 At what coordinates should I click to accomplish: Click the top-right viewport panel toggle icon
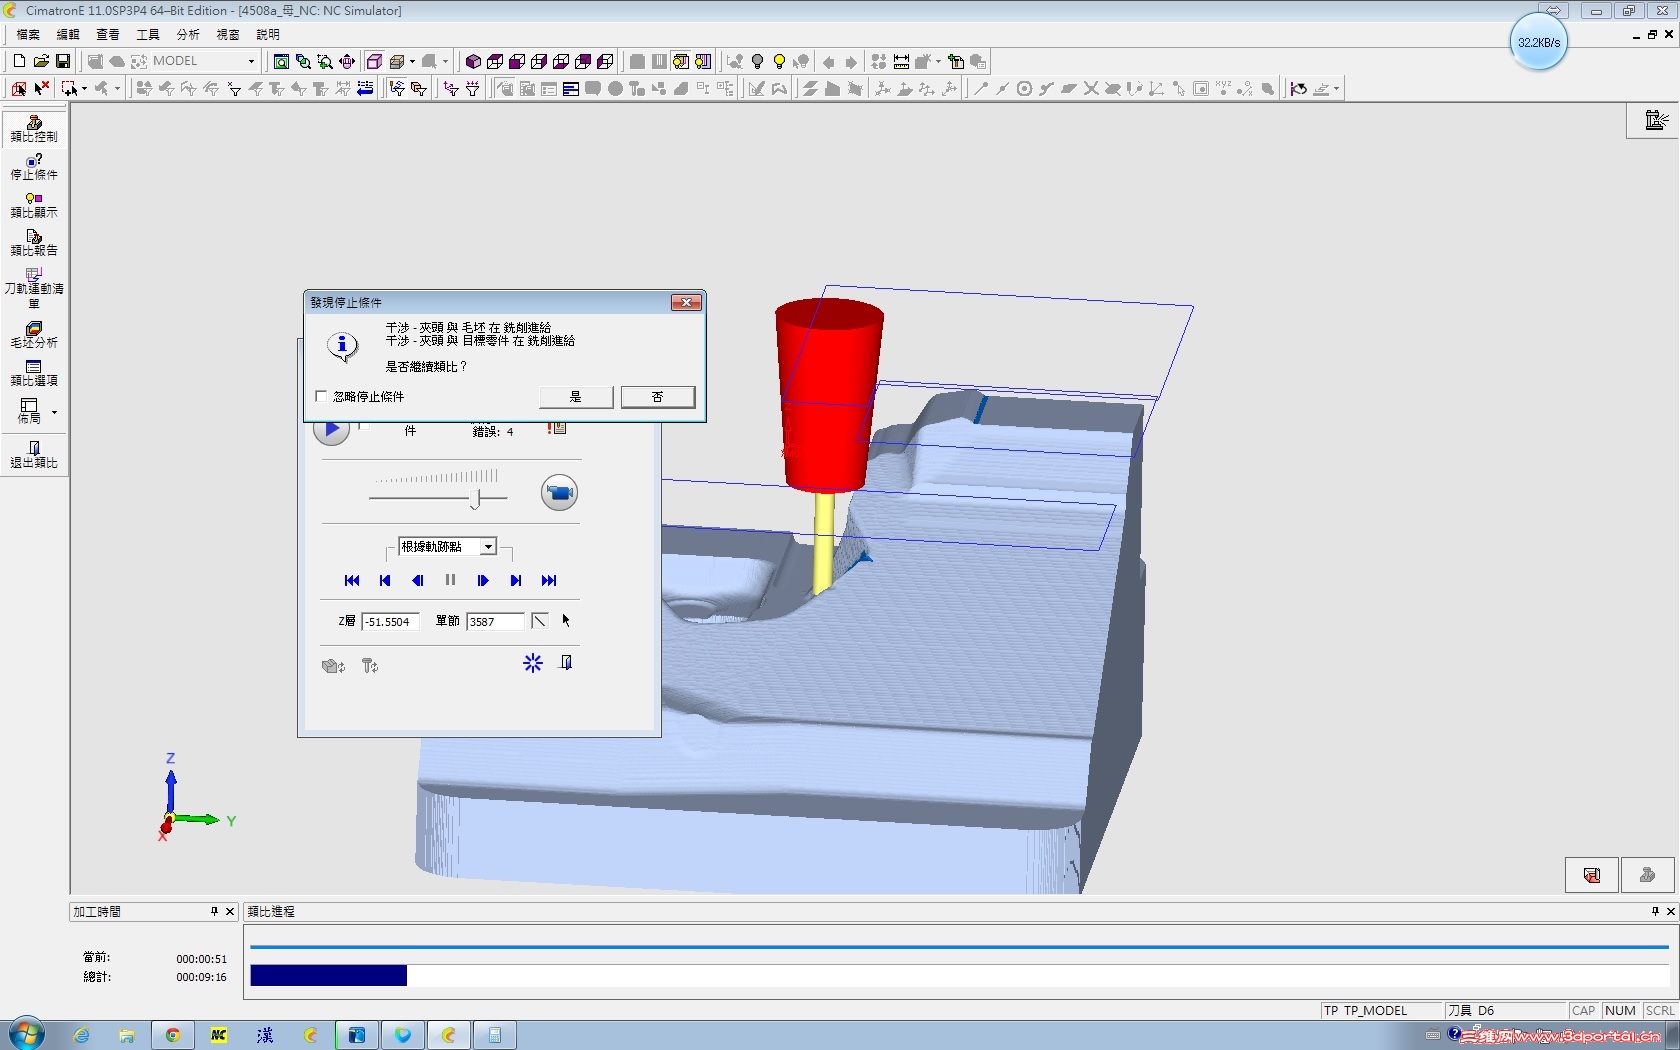pyautogui.click(x=1656, y=120)
